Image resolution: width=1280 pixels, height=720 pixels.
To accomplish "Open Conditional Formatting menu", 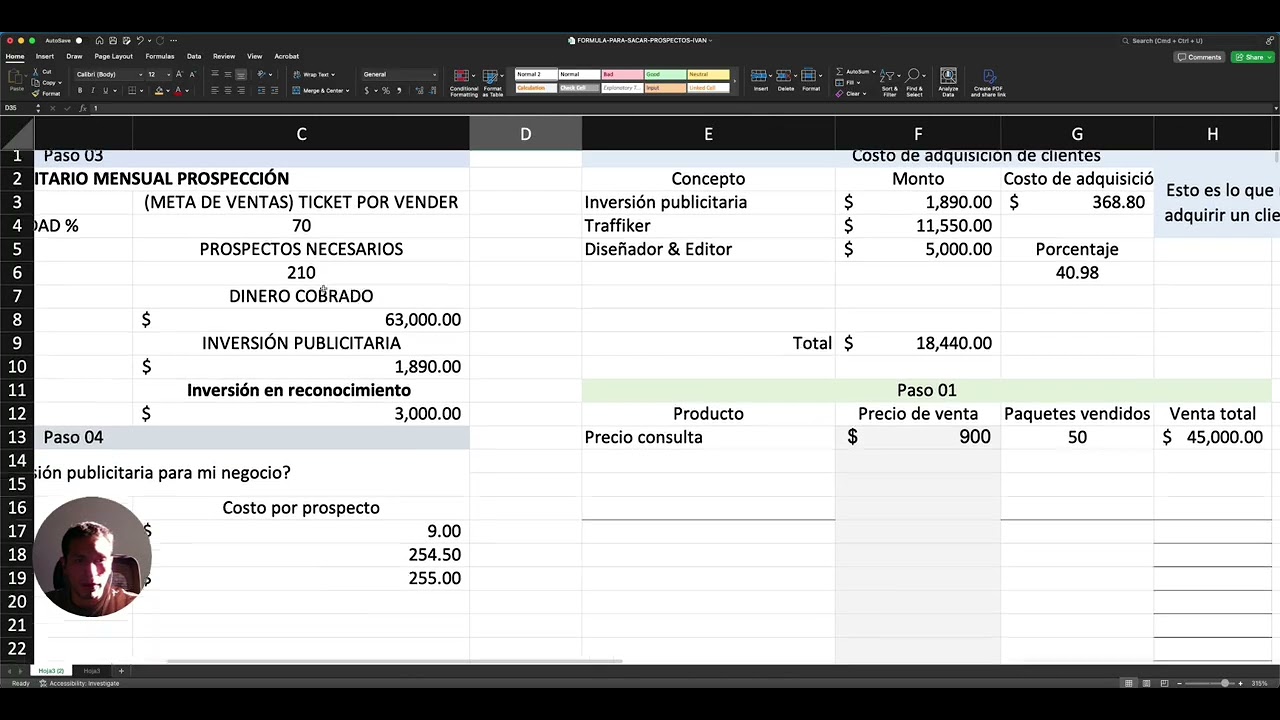I will point(464,83).
